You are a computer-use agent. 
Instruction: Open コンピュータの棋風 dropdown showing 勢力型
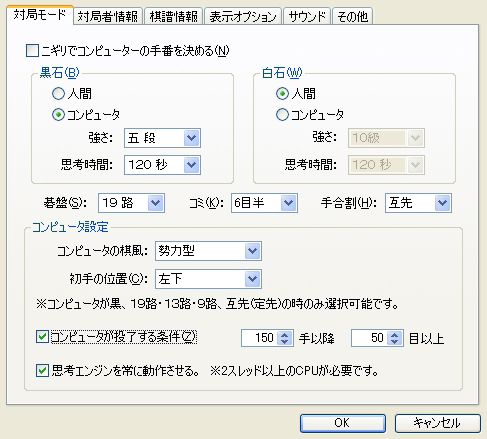coord(208,251)
